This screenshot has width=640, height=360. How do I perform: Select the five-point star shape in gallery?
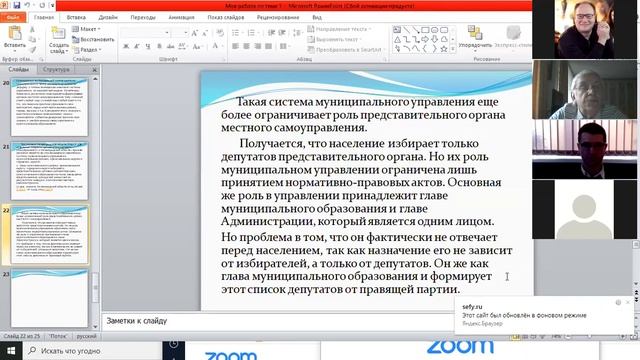click(444, 49)
